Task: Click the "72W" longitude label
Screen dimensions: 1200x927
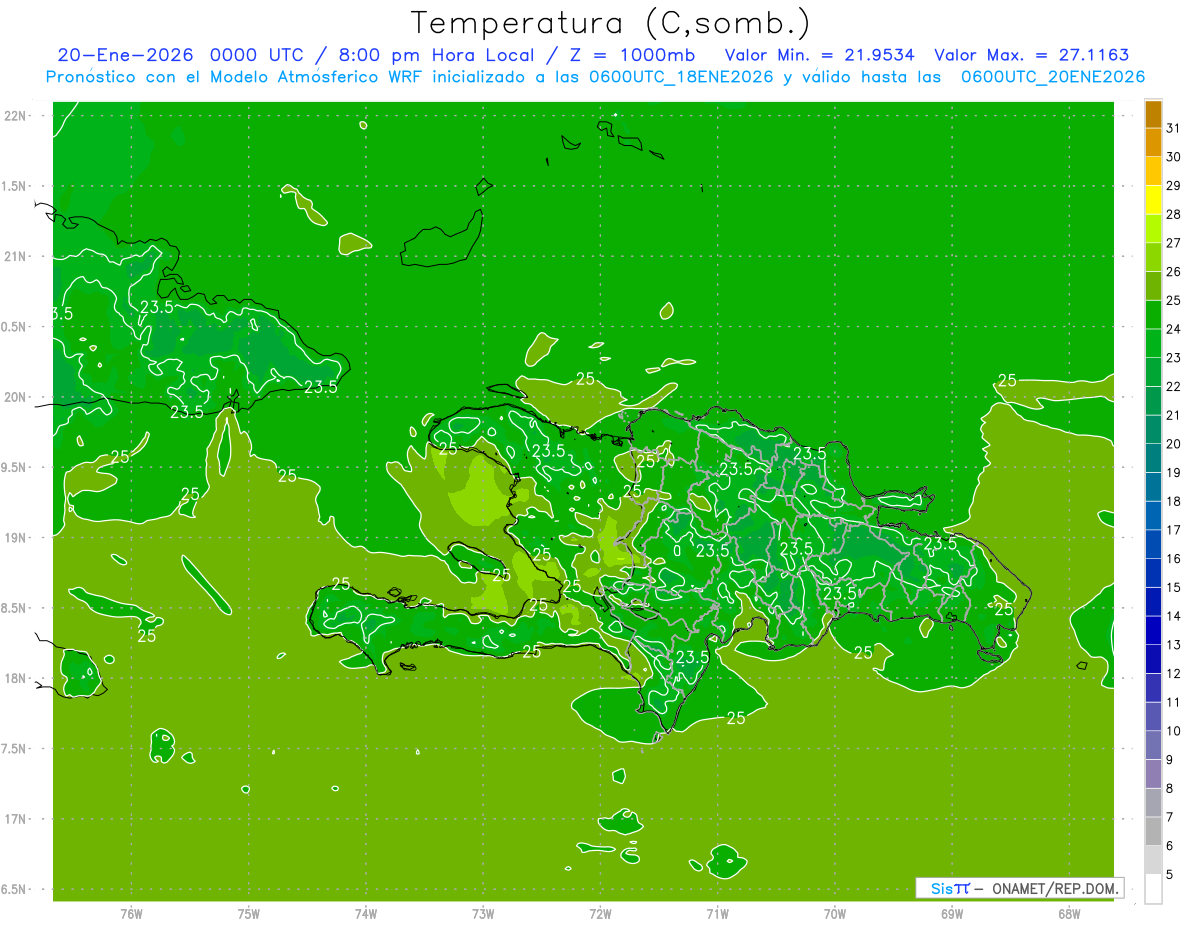Action: [601, 914]
